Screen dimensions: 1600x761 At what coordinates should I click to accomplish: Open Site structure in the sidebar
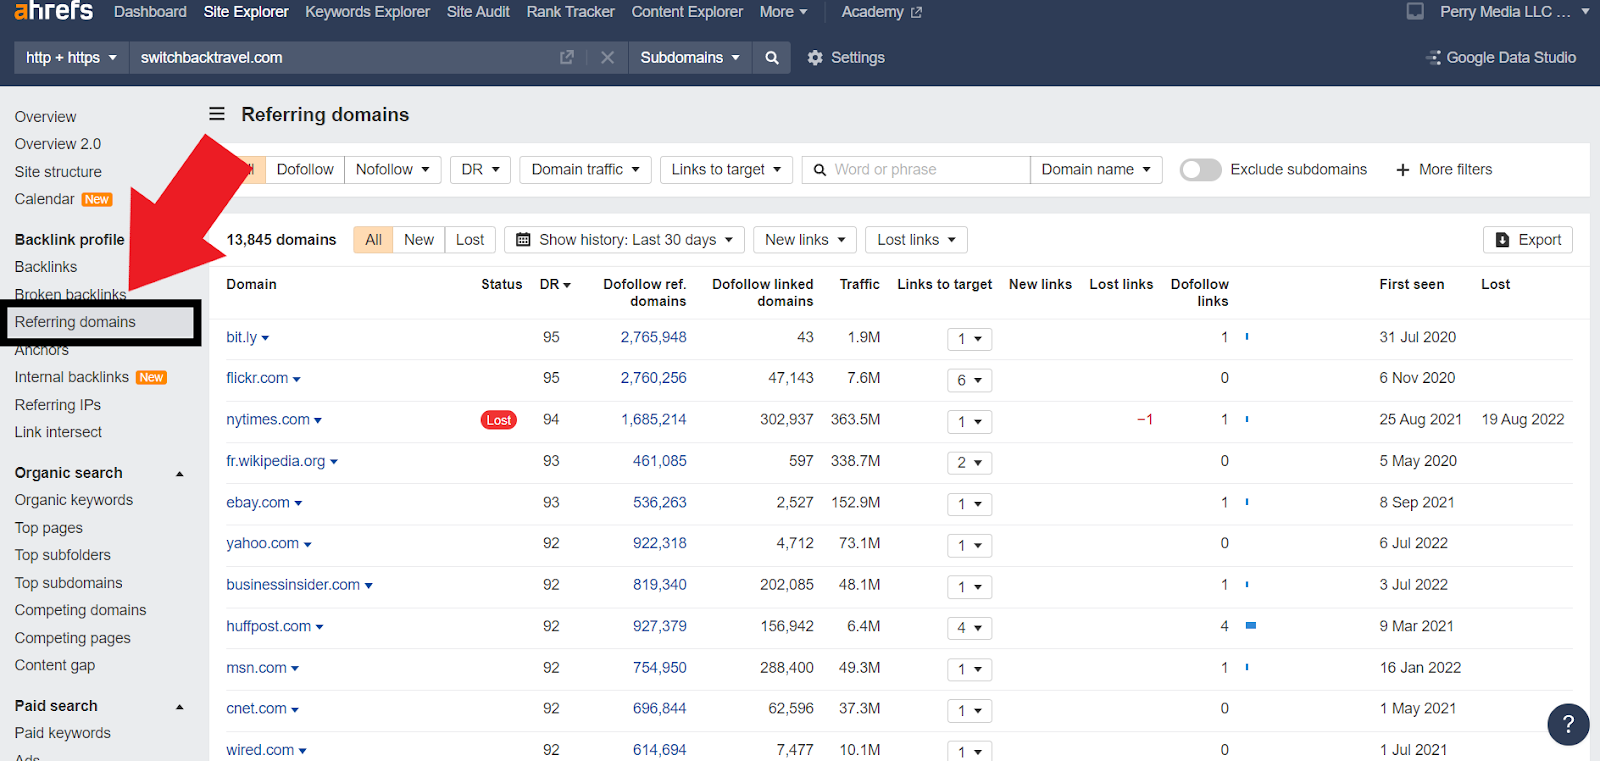(58, 172)
